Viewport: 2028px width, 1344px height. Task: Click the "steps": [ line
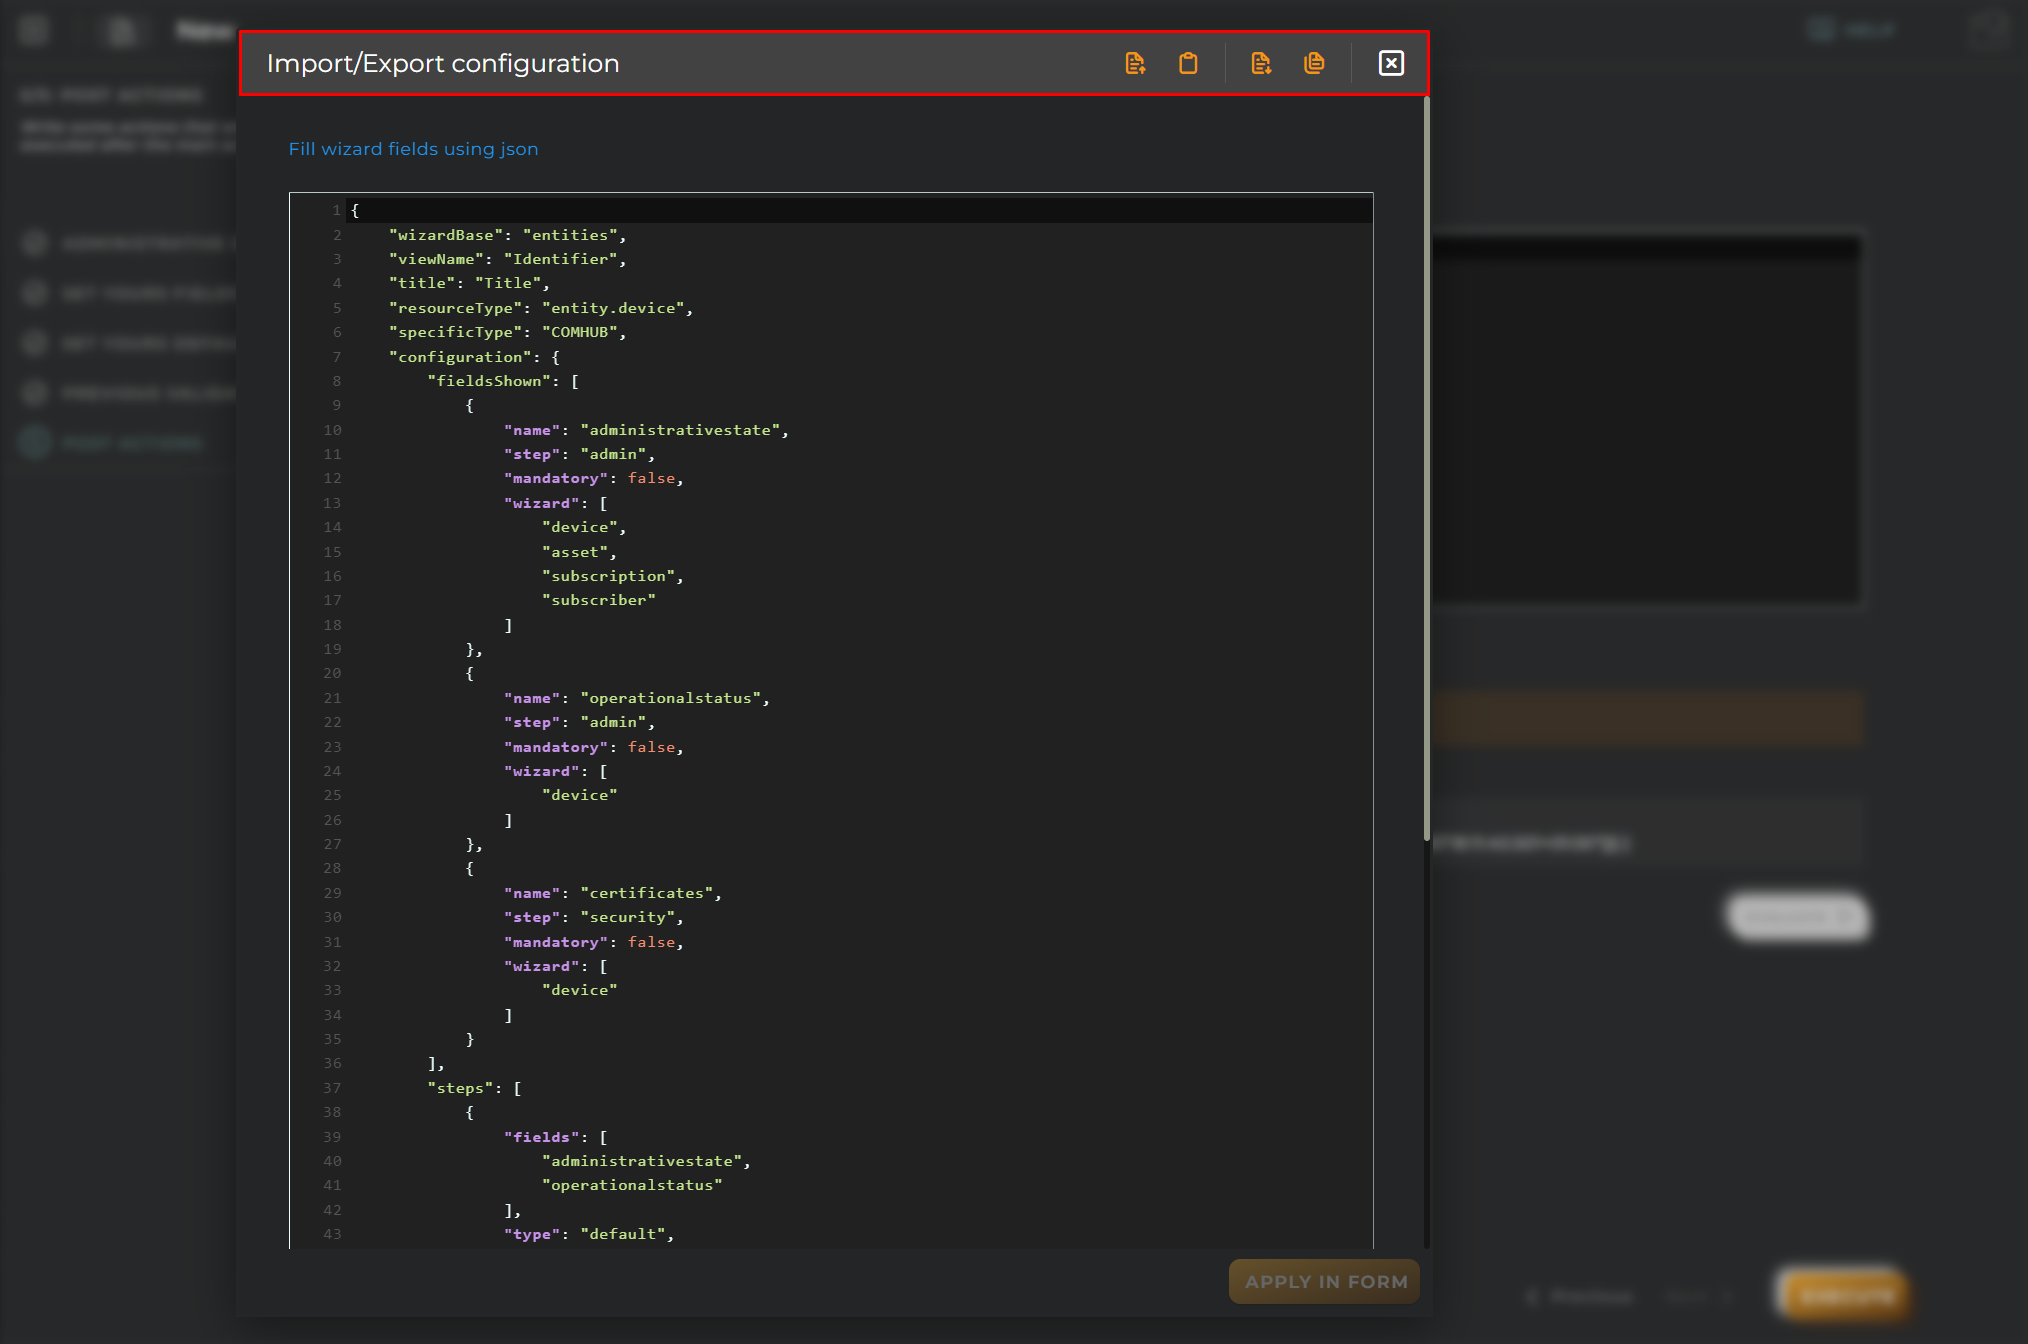474,1088
